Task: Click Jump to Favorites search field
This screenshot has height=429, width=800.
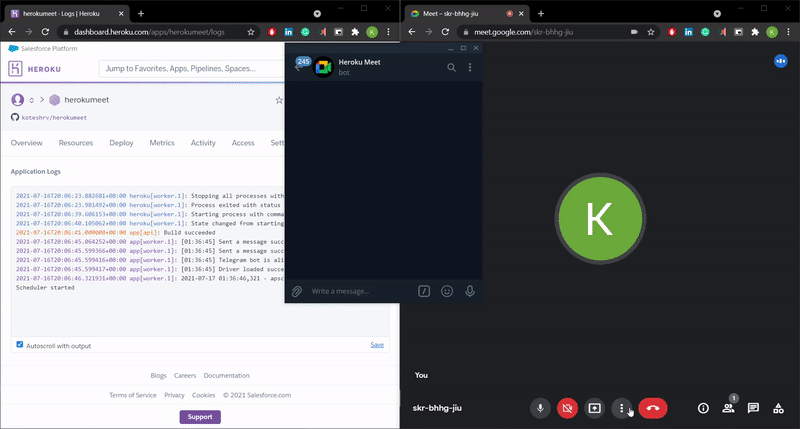Action: (x=191, y=68)
